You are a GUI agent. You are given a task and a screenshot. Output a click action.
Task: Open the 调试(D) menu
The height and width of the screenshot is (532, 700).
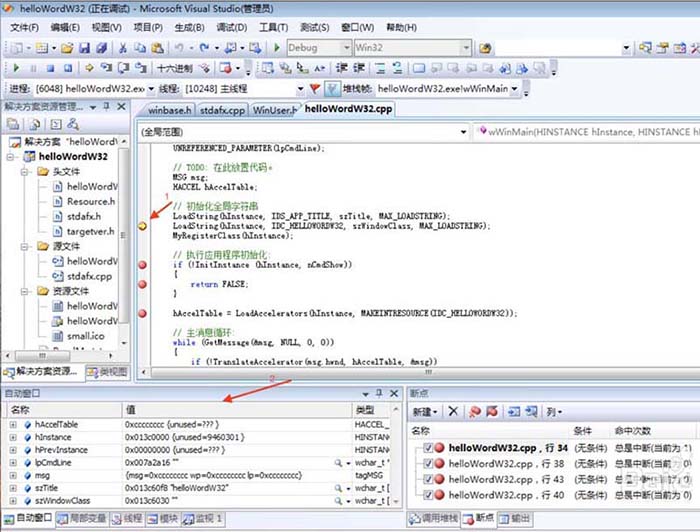(232, 28)
